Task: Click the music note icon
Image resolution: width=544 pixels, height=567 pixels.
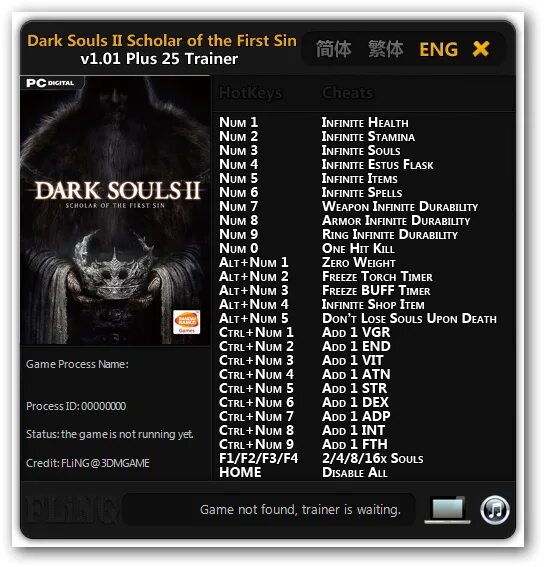Action: [495, 510]
